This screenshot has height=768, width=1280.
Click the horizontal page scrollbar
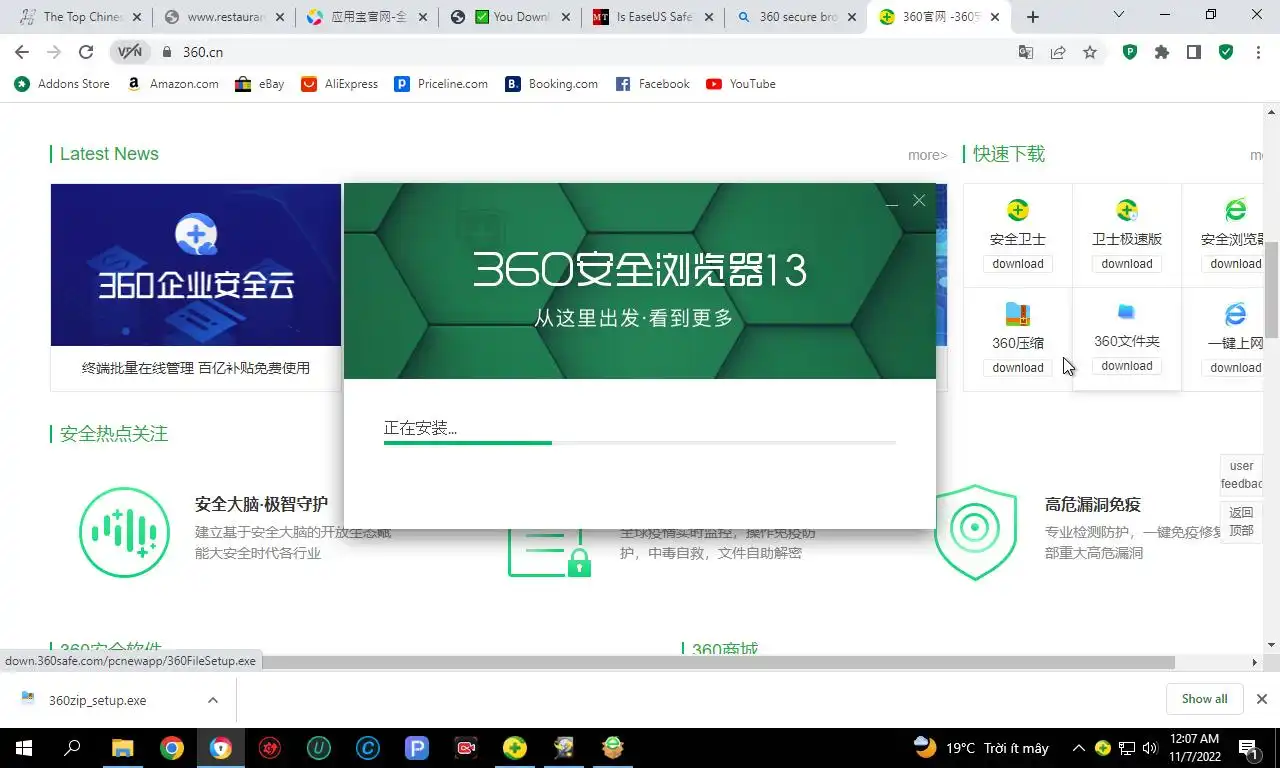point(590,662)
